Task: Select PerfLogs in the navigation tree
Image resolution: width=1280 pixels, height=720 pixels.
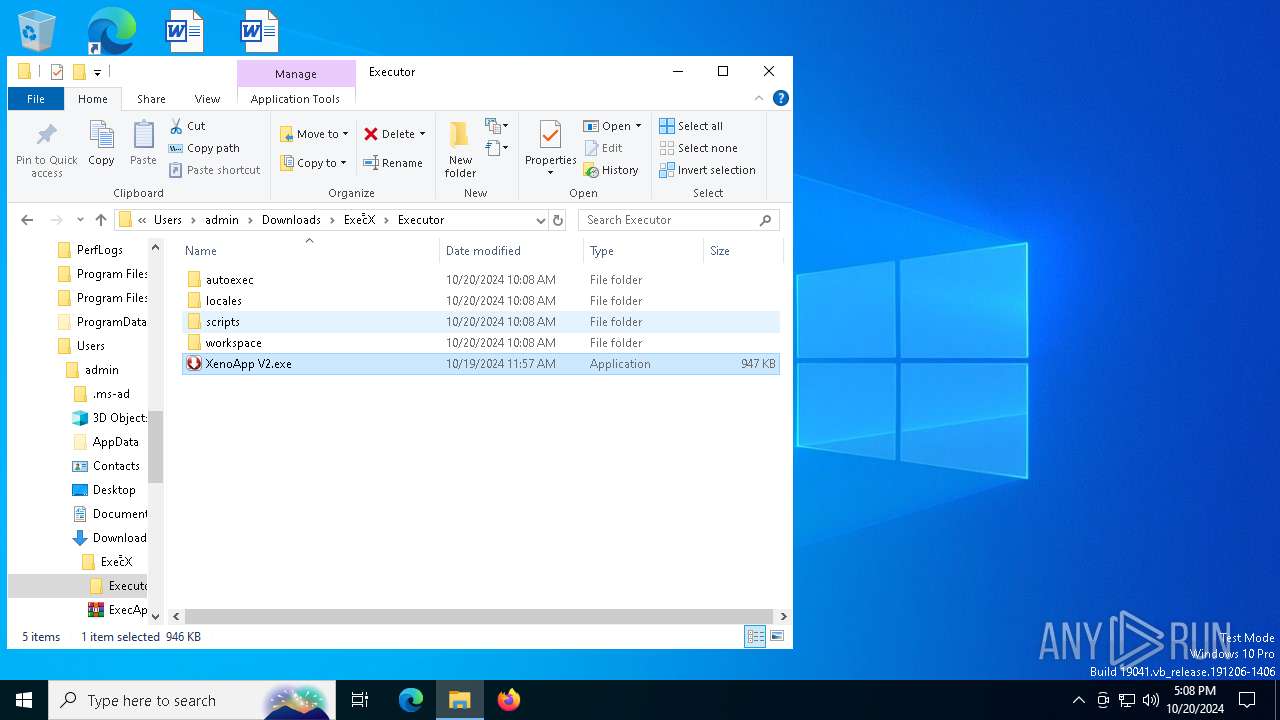Action: [x=100, y=250]
